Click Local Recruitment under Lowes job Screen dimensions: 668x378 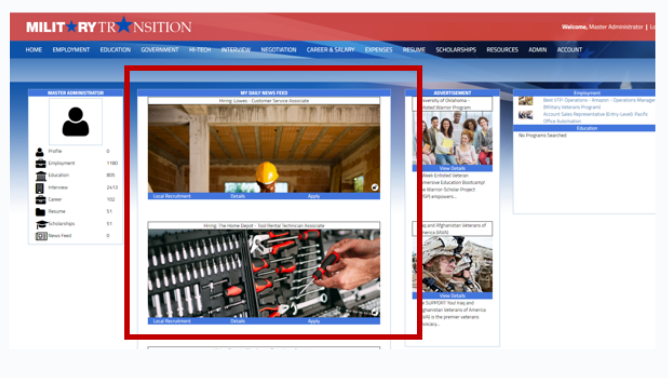coord(172,196)
